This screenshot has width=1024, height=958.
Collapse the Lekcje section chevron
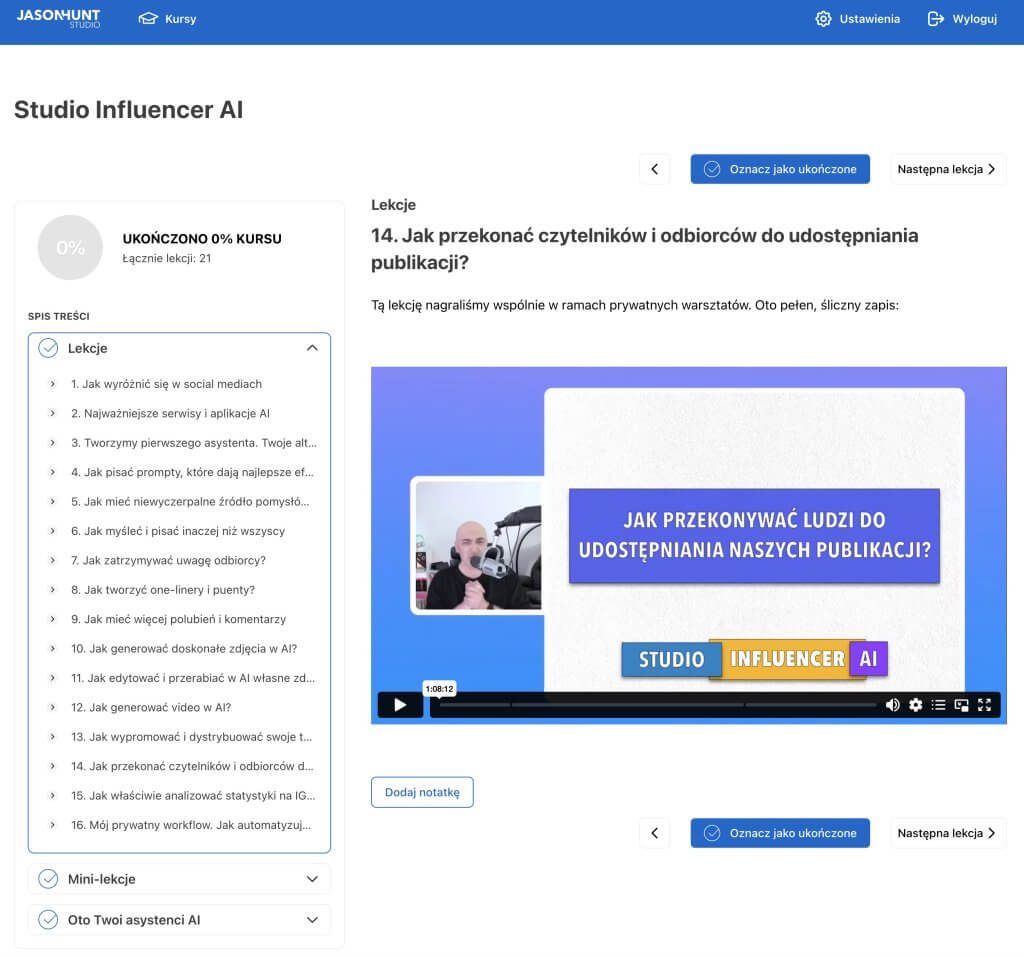(x=312, y=348)
